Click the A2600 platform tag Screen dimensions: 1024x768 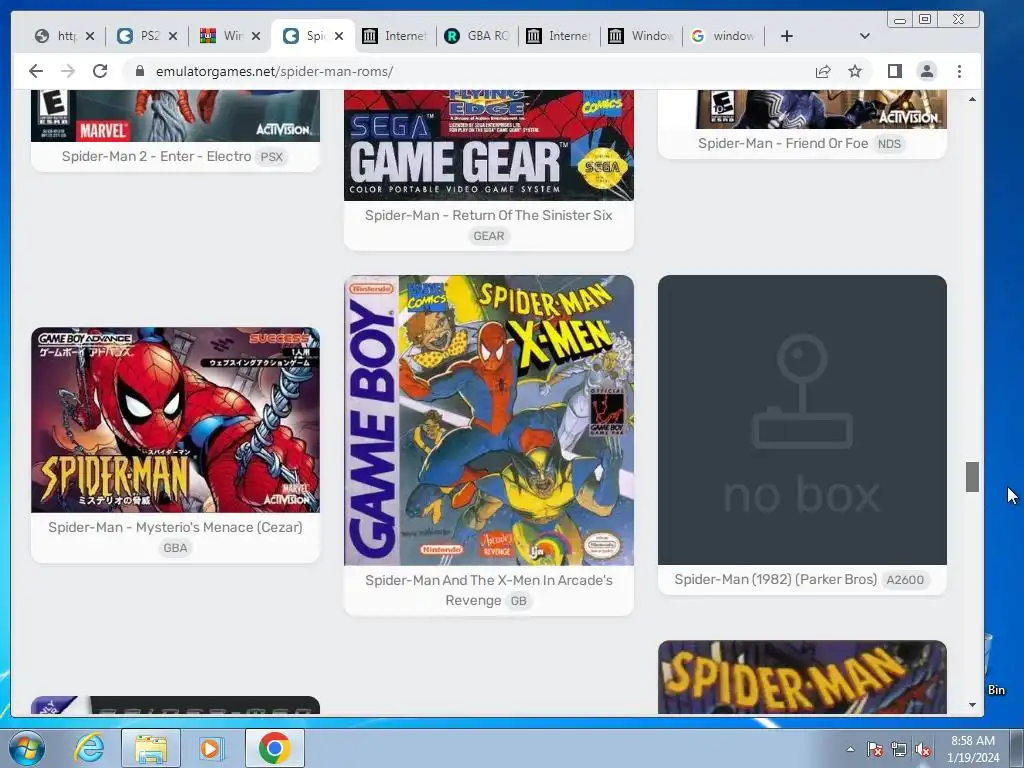(x=905, y=579)
